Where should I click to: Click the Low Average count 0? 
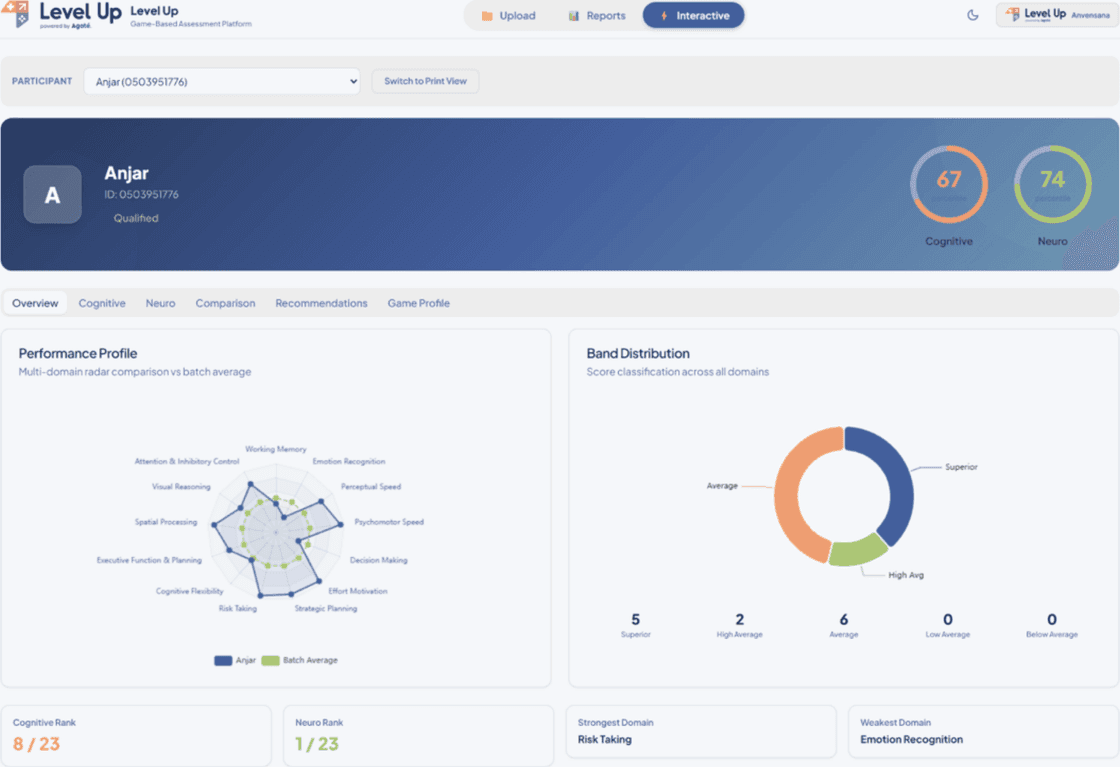pyautogui.click(x=948, y=619)
